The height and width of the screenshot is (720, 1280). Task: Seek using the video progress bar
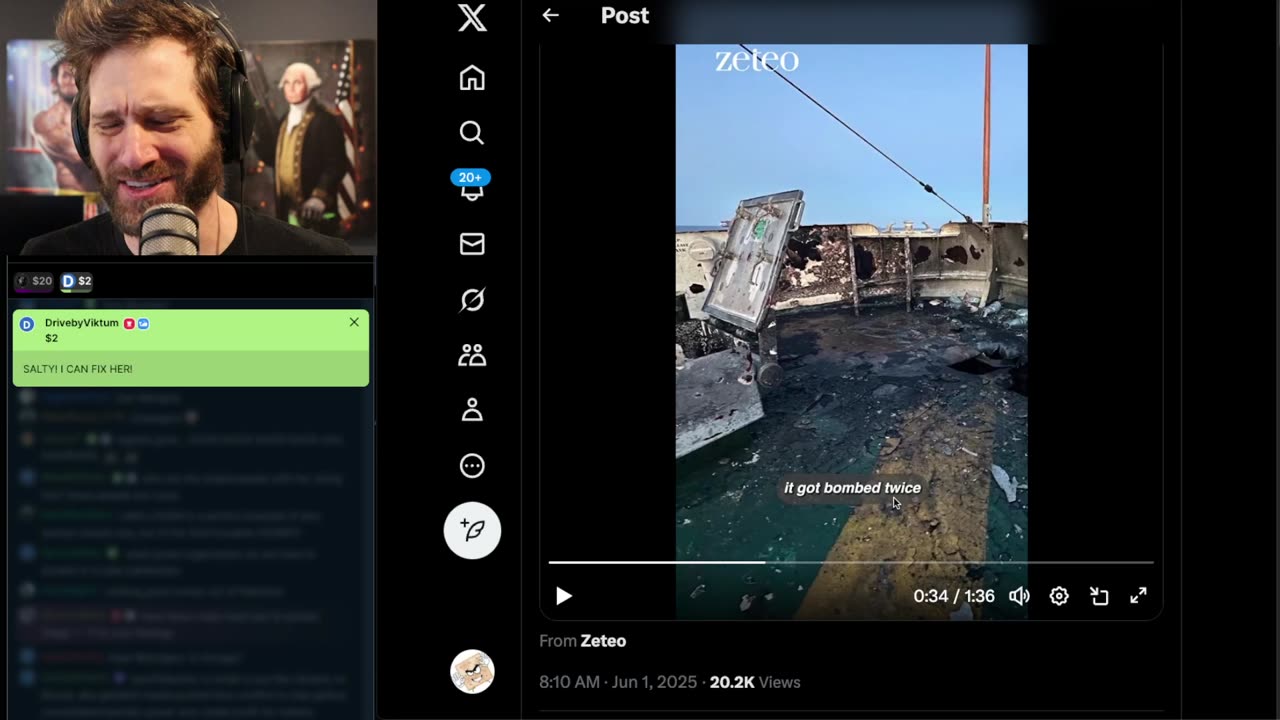[x=851, y=562]
